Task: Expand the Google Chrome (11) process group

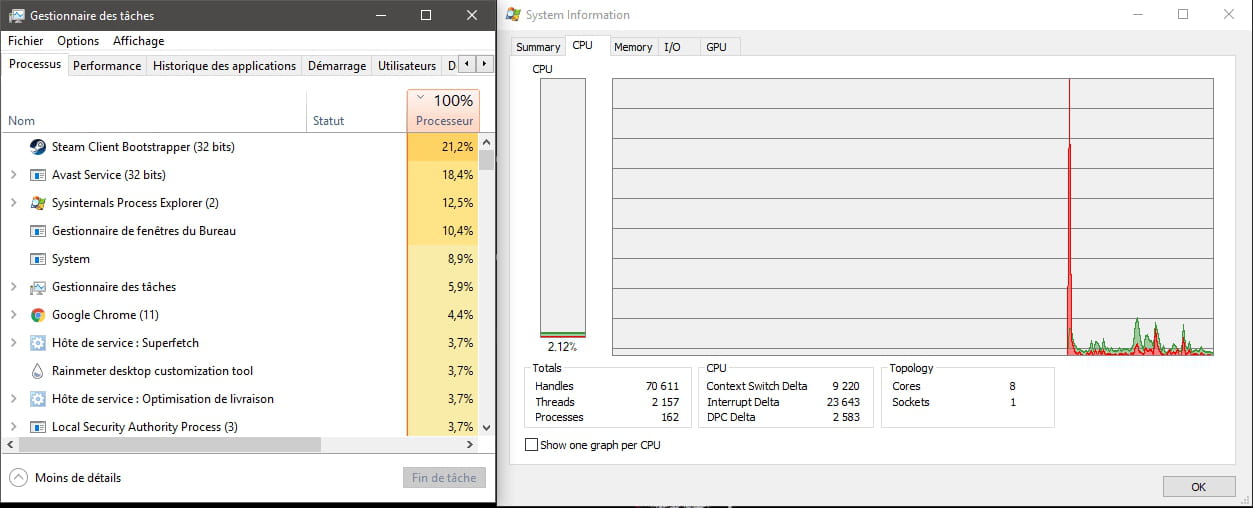Action: pyautogui.click(x=13, y=315)
